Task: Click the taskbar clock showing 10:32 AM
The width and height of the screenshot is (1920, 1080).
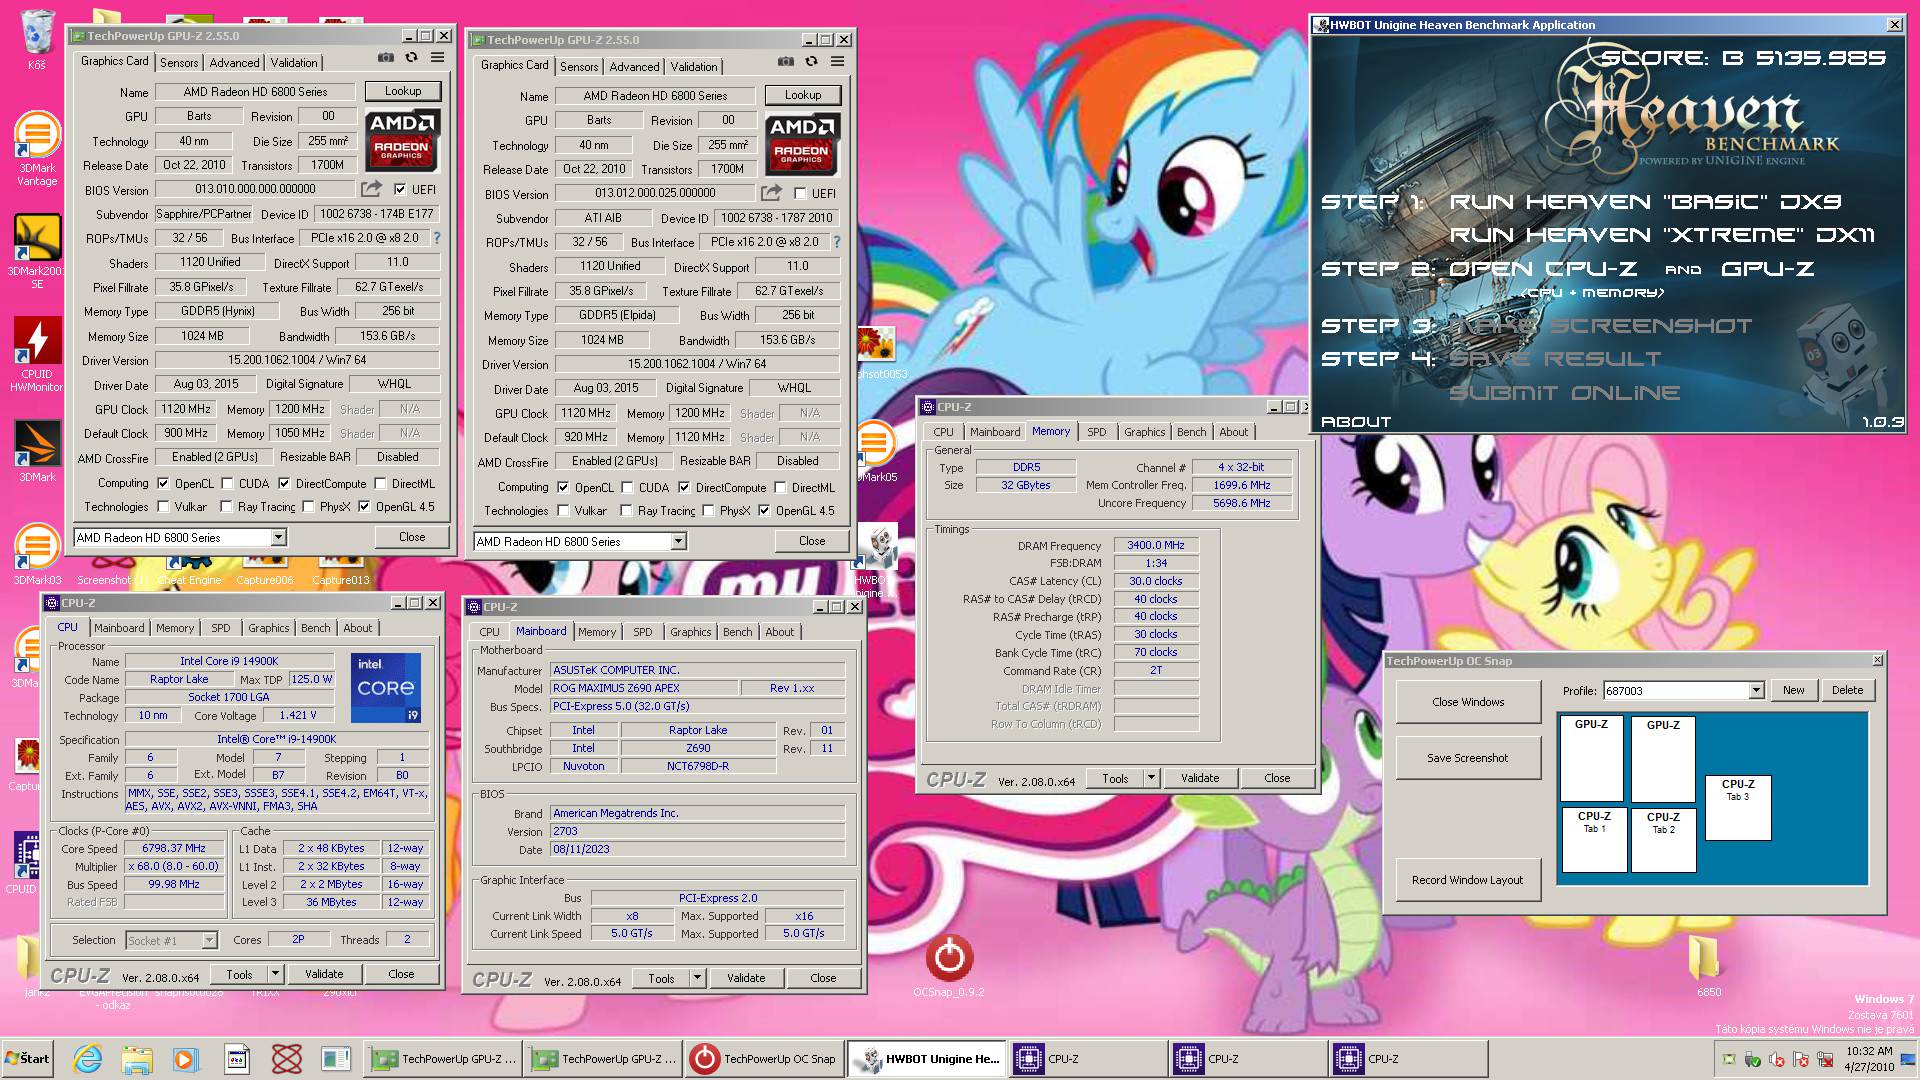Action: [1869, 1059]
